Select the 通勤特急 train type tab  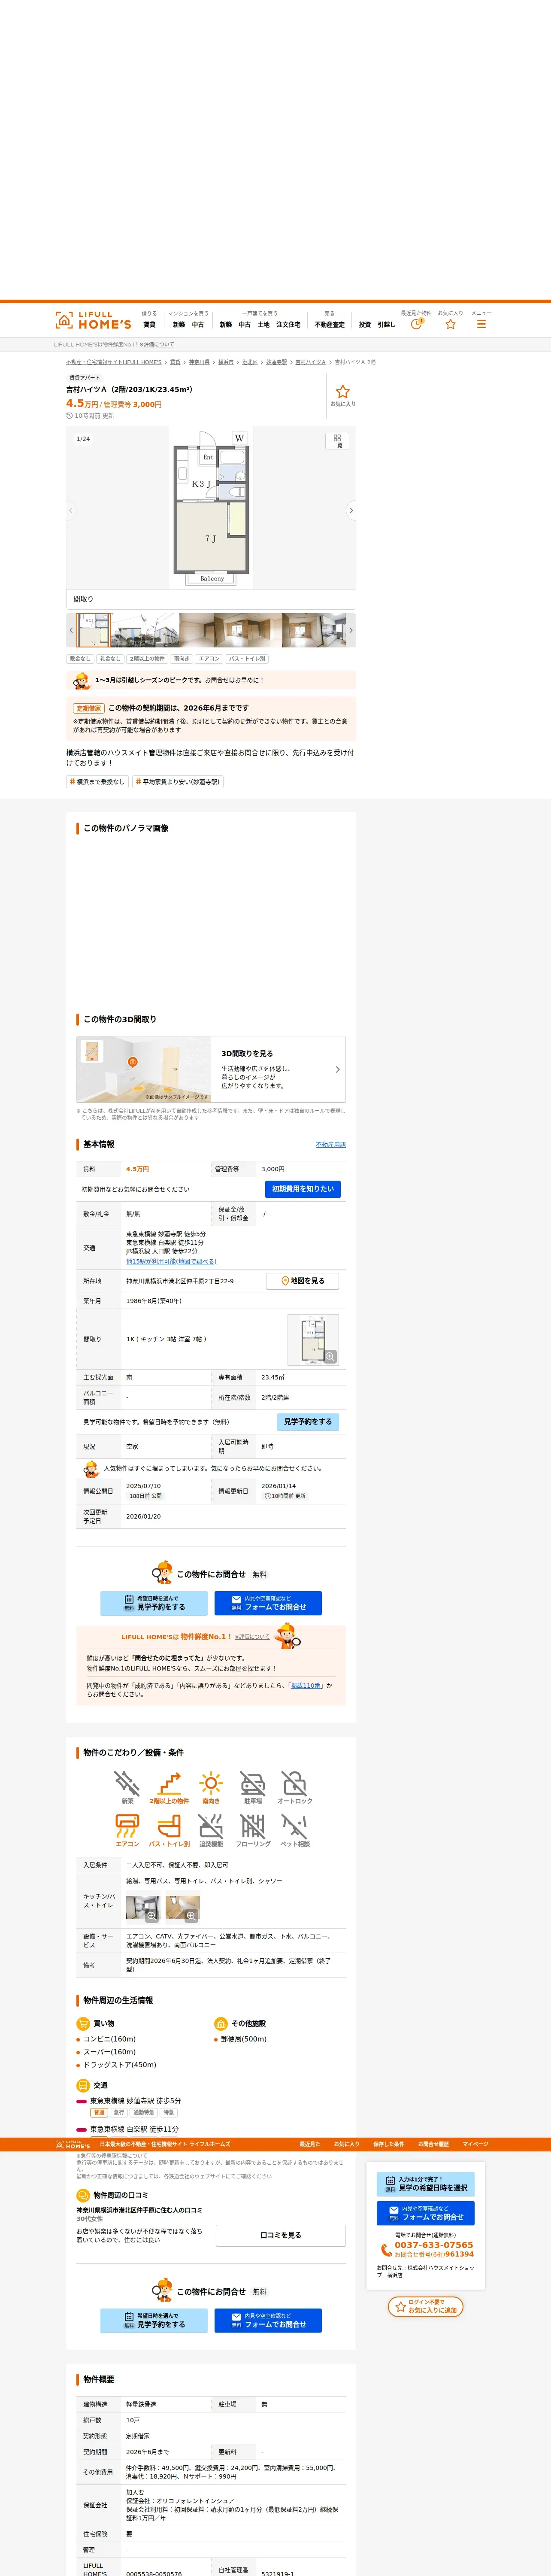144,2113
